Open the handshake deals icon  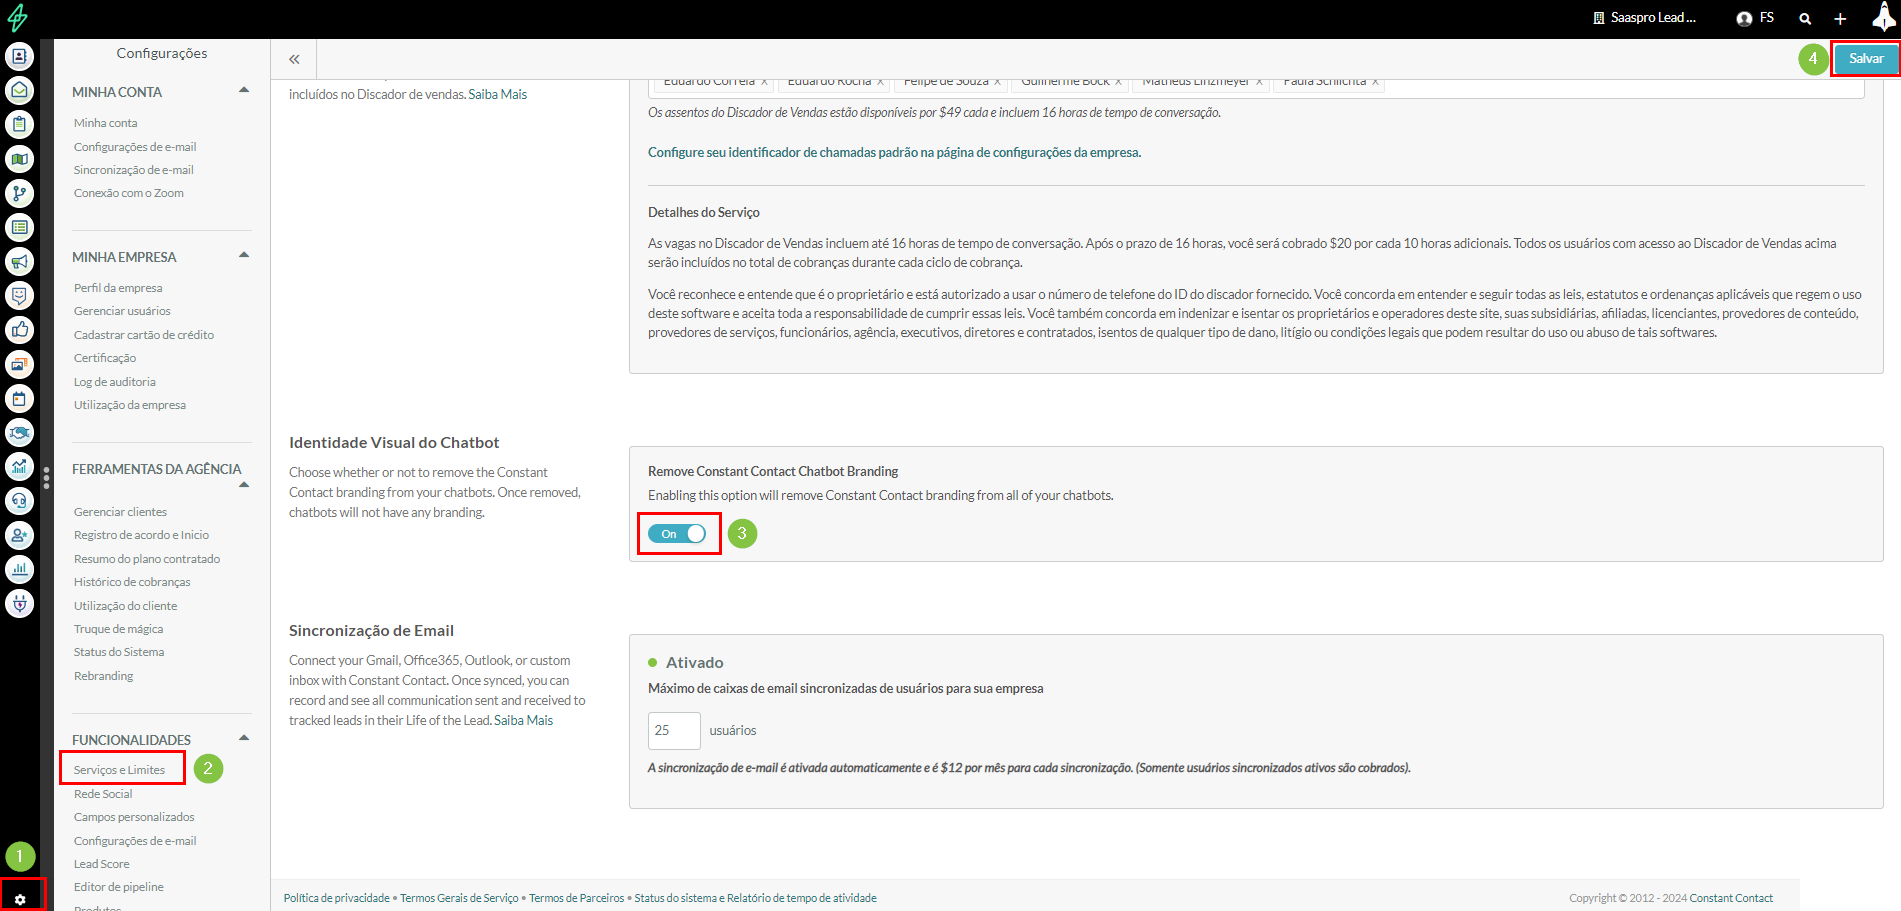click(19, 432)
